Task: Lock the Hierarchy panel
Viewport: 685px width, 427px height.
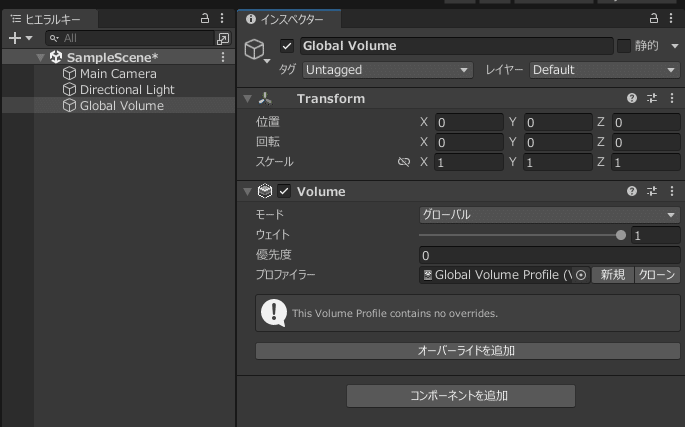Action: coord(204,18)
